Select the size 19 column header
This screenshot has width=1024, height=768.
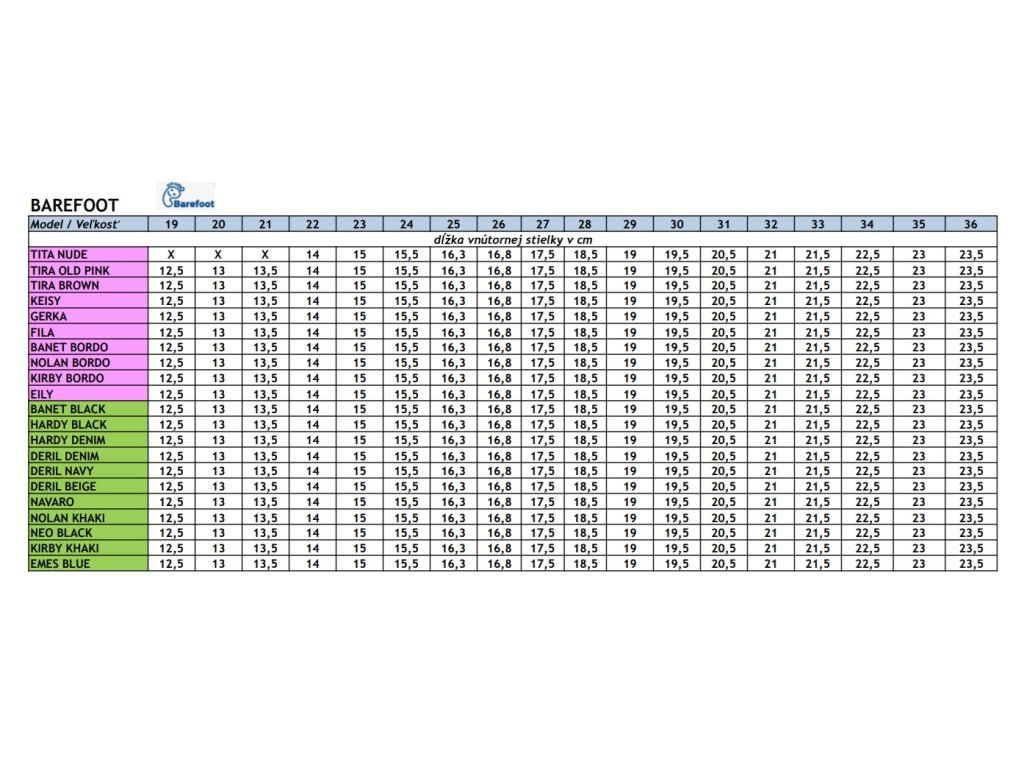171,224
